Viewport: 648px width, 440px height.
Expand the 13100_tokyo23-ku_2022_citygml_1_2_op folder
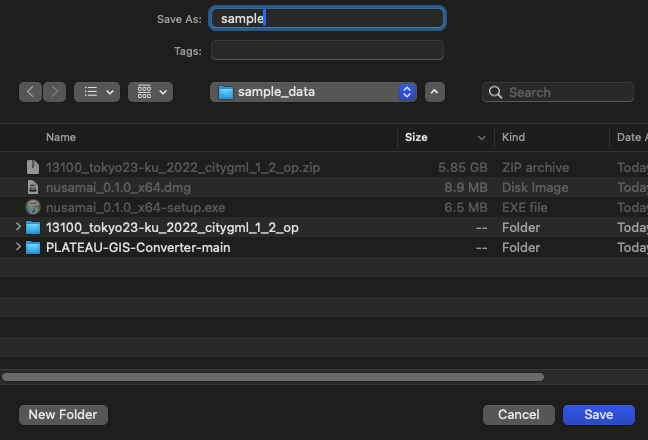(x=18, y=228)
